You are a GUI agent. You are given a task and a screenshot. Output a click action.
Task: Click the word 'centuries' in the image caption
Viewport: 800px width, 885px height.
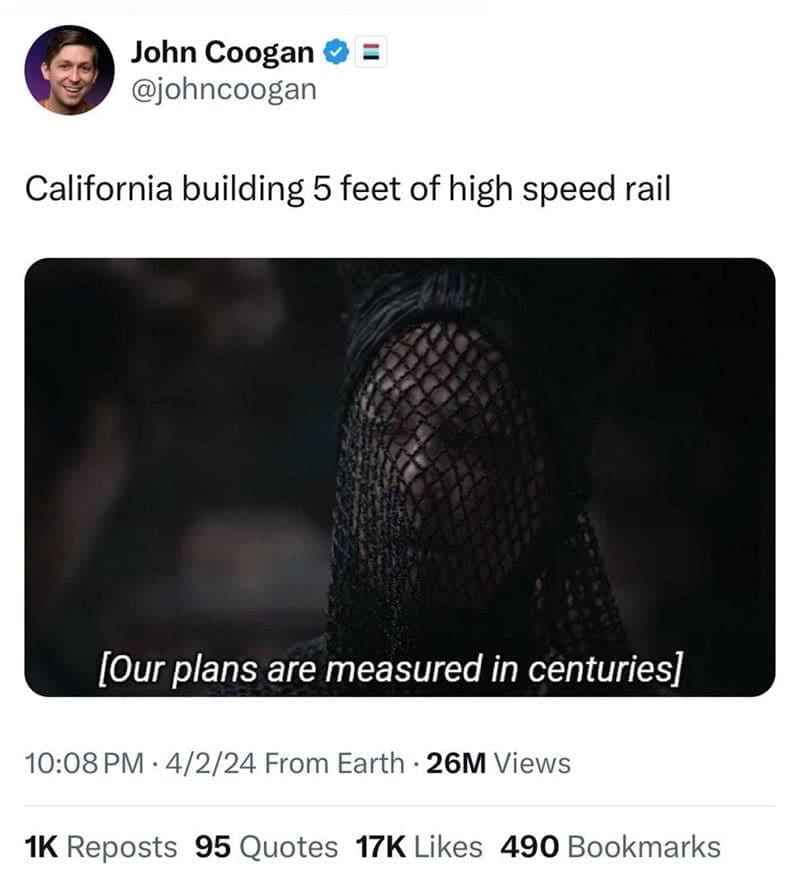609,664
